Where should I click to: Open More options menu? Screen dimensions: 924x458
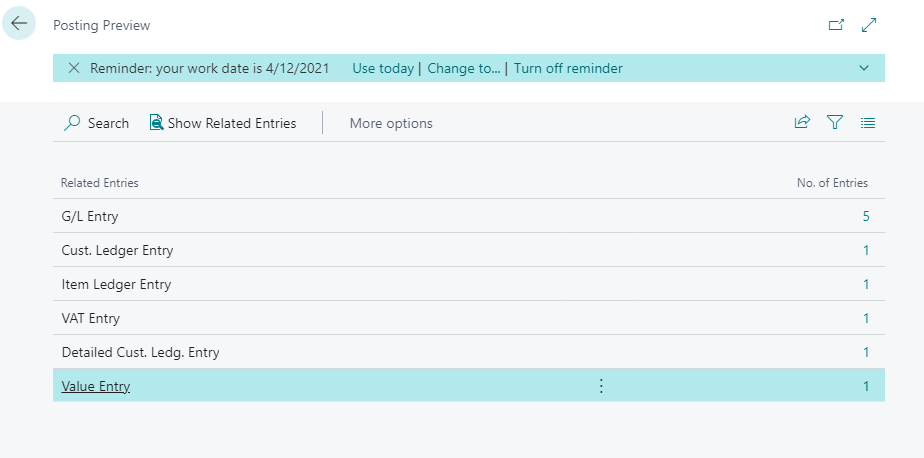391,123
